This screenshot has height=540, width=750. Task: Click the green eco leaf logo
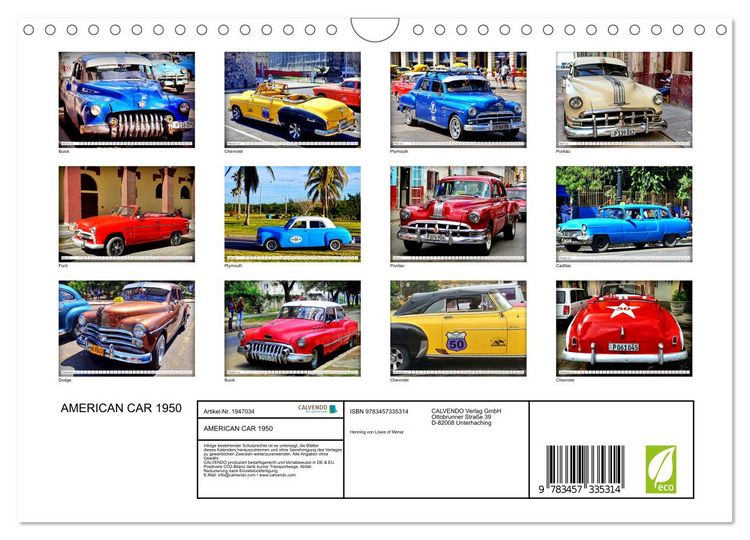tap(661, 469)
